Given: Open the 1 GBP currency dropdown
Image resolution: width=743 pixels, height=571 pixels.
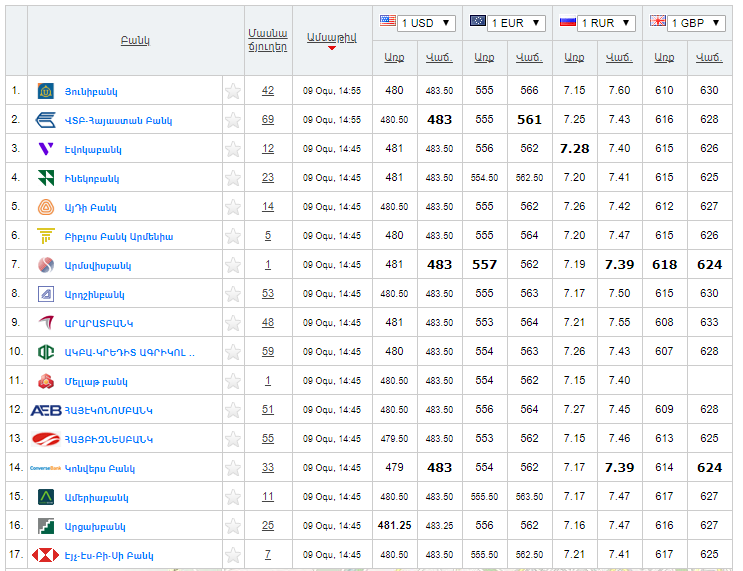Looking at the screenshot, I should coord(696,23).
